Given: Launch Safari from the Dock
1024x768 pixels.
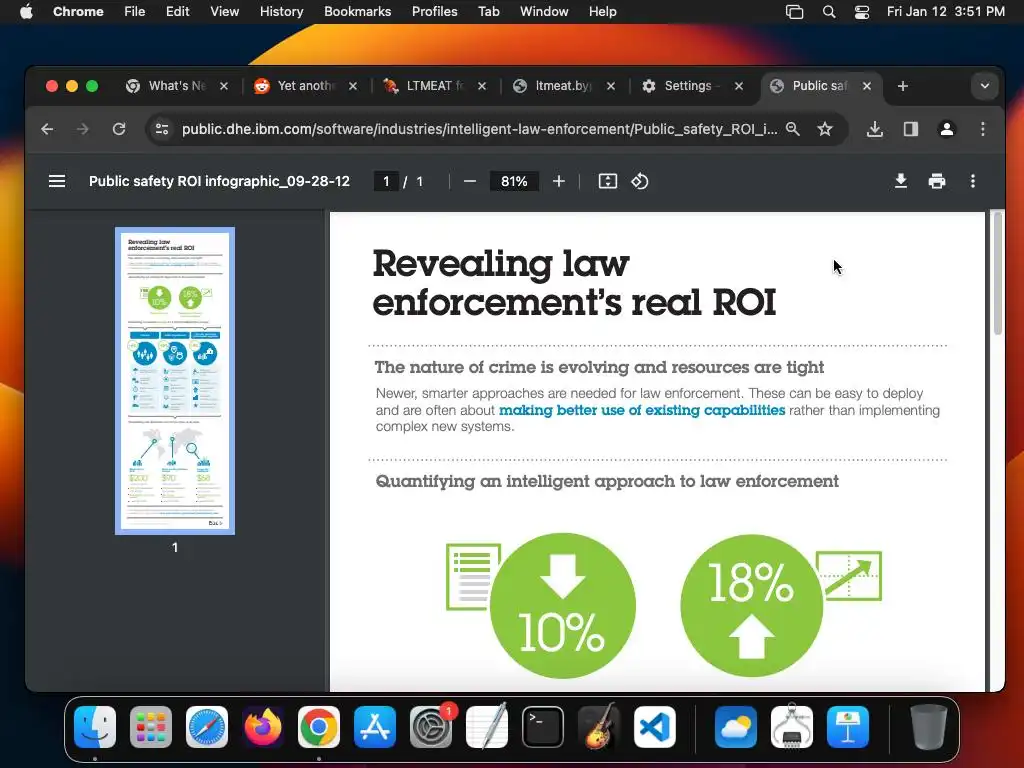Looking at the screenshot, I should (x=207, y=727).
